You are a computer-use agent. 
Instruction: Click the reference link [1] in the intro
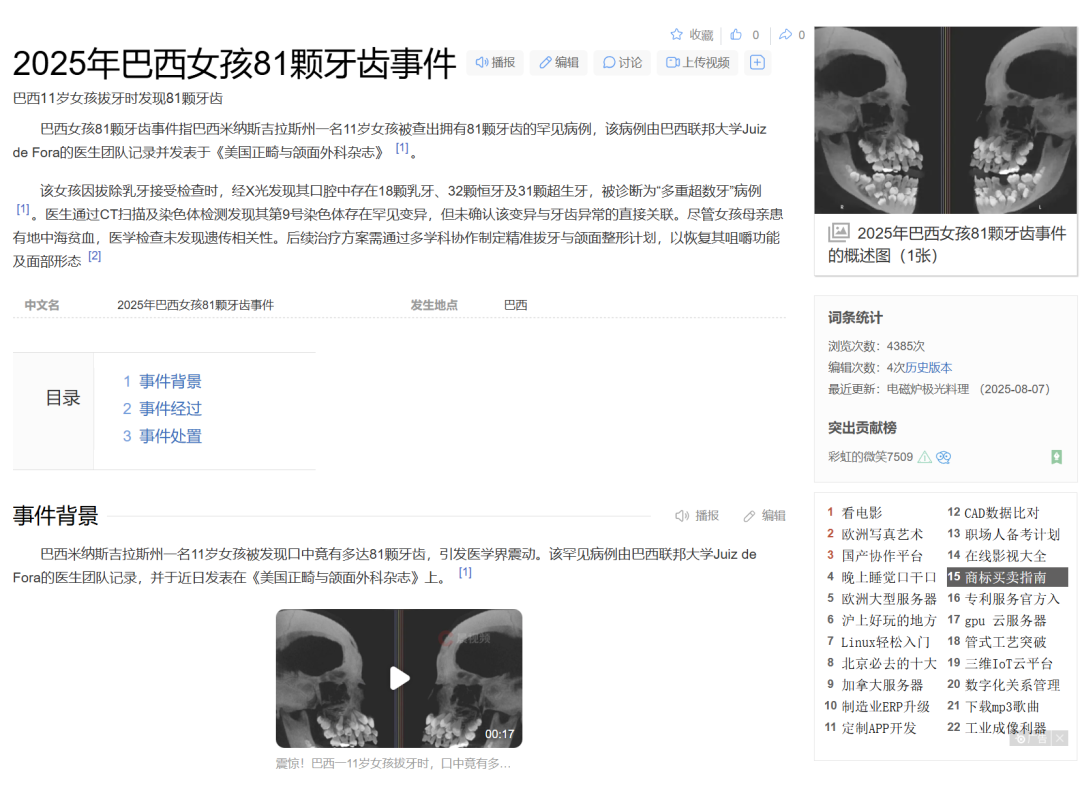click(403, 146)
